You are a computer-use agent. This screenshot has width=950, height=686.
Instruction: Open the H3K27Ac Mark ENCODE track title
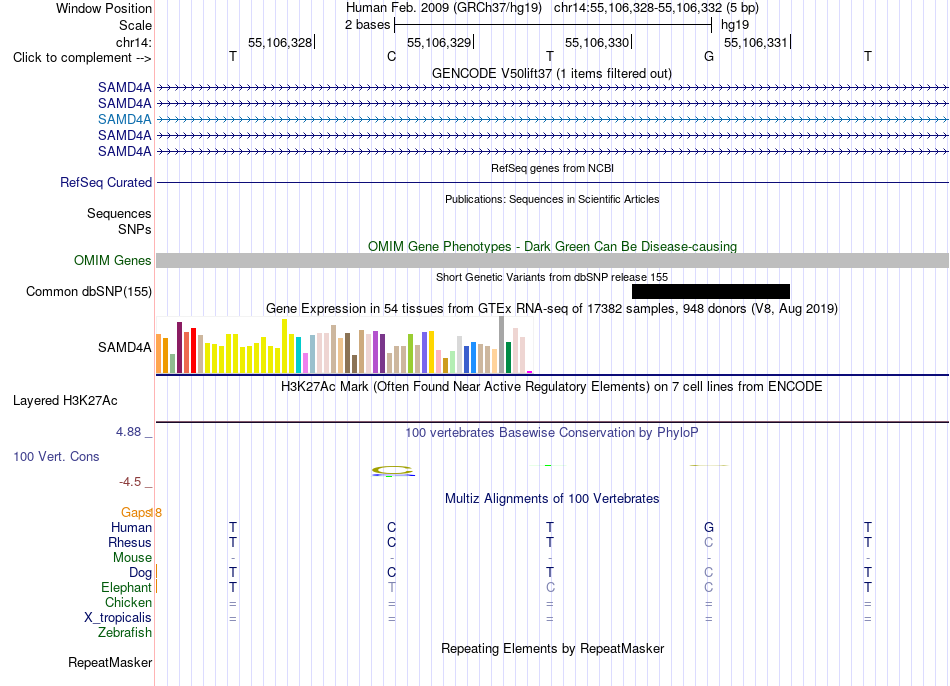pyautogui.click(x=552, y=387)
